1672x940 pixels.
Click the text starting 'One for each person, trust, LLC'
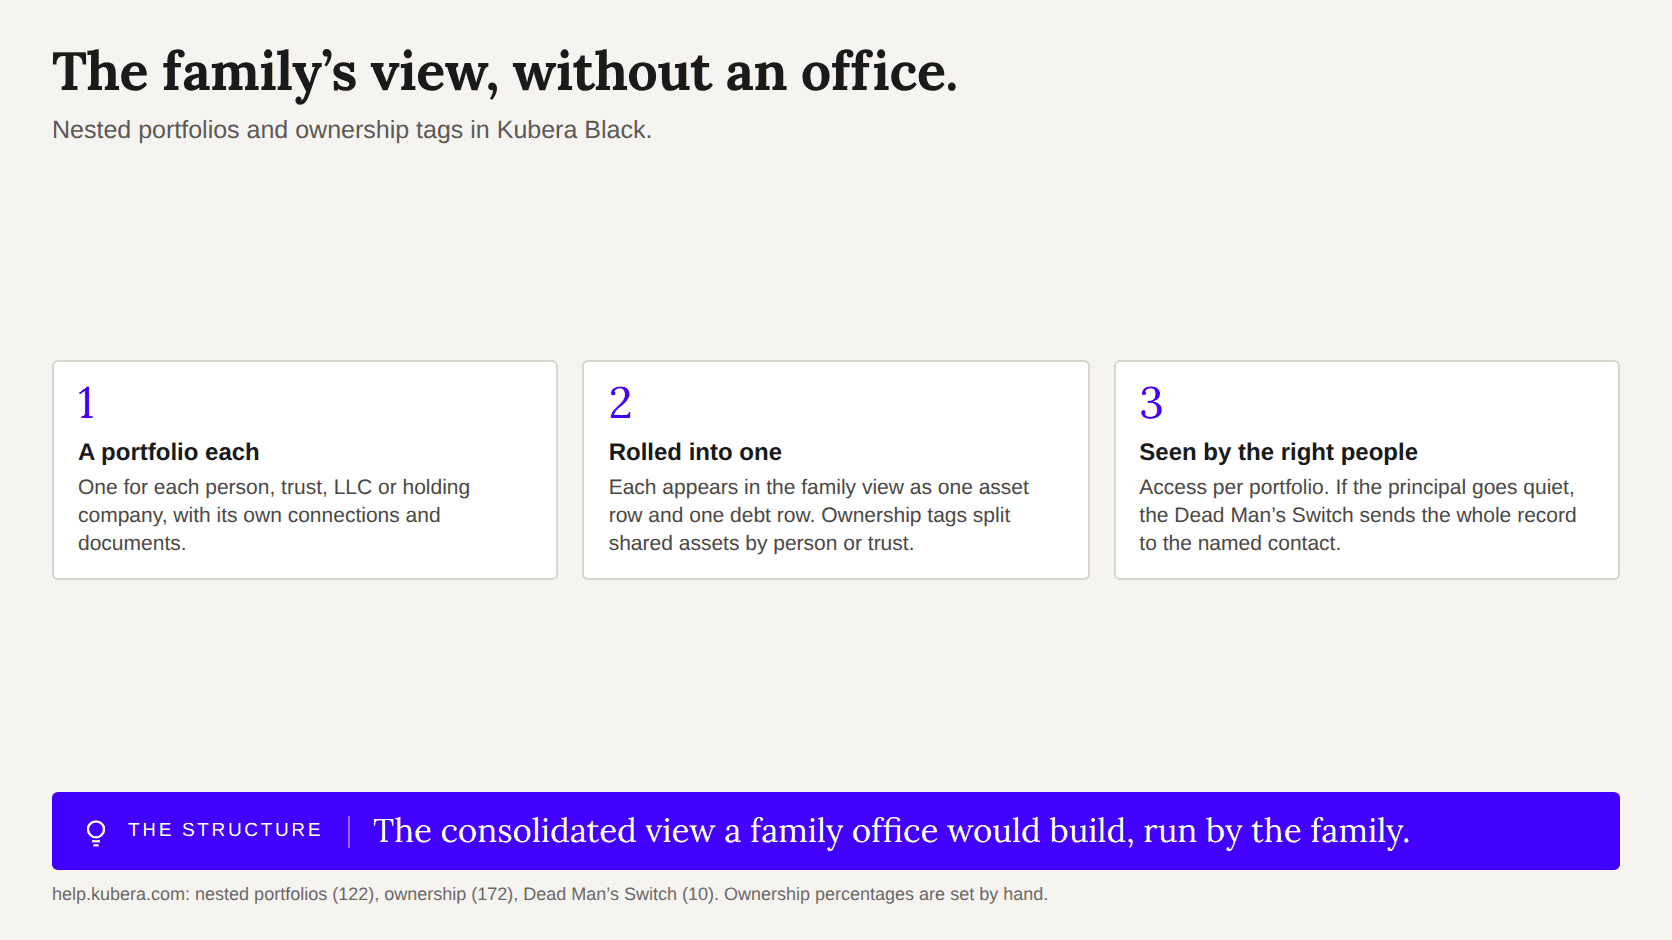pyautogui.click(x=274, y=515)
